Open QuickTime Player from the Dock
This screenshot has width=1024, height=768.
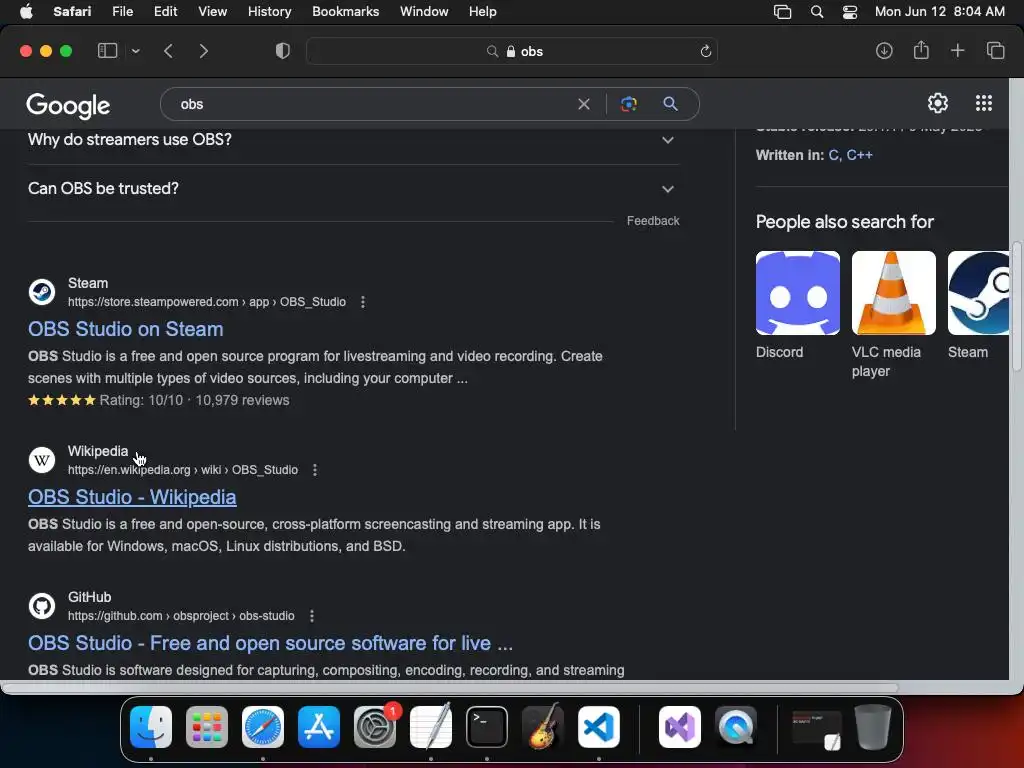(x=736, y=726)
